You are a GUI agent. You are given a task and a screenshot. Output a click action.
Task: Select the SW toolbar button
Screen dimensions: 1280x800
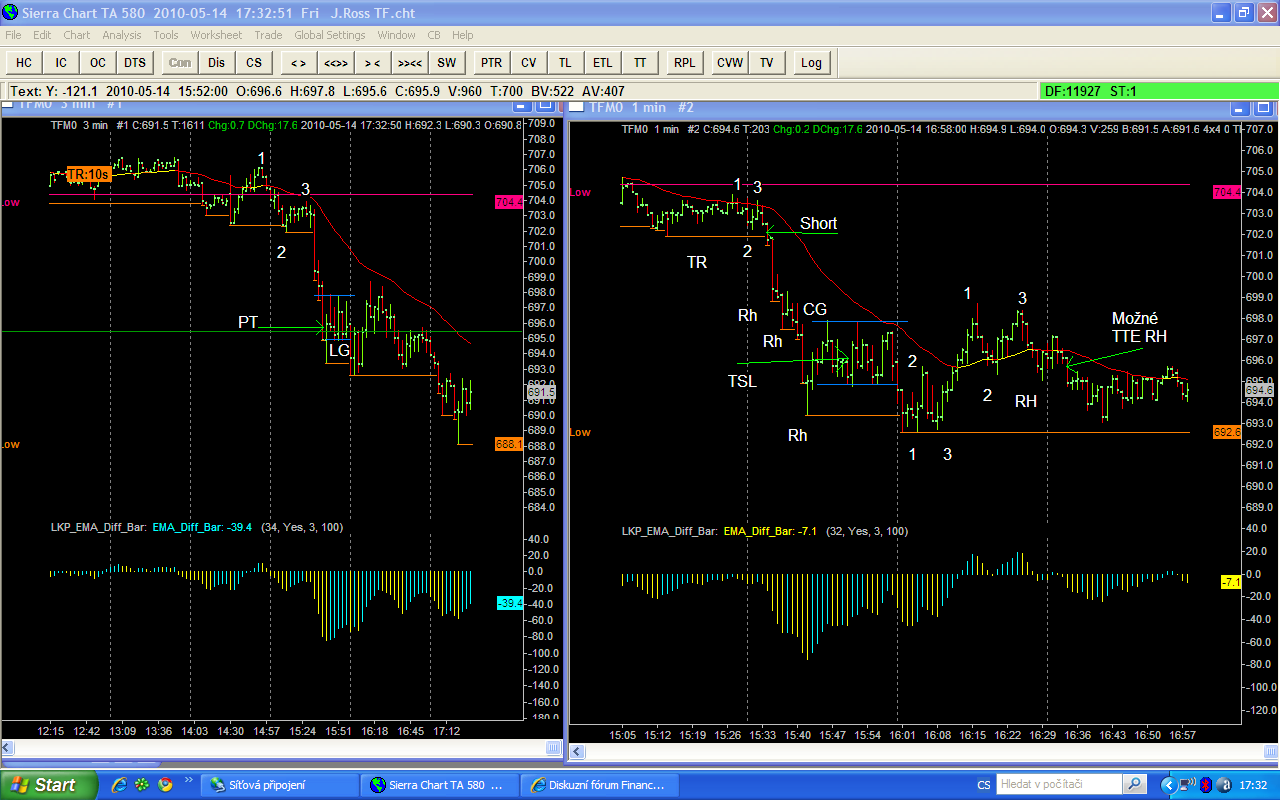(446, 62)
